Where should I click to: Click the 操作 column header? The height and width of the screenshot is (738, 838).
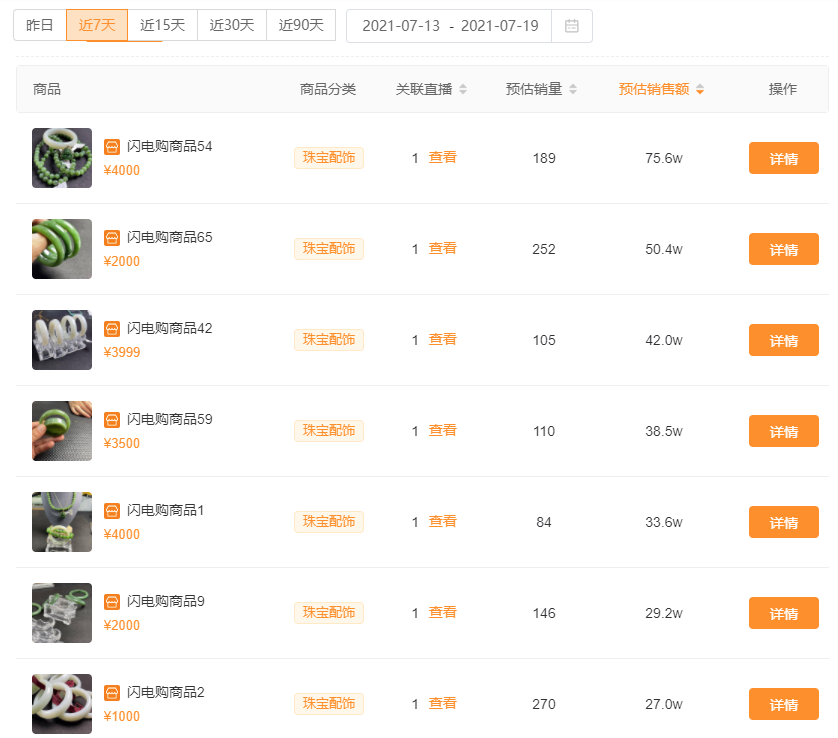click(783, 89)
